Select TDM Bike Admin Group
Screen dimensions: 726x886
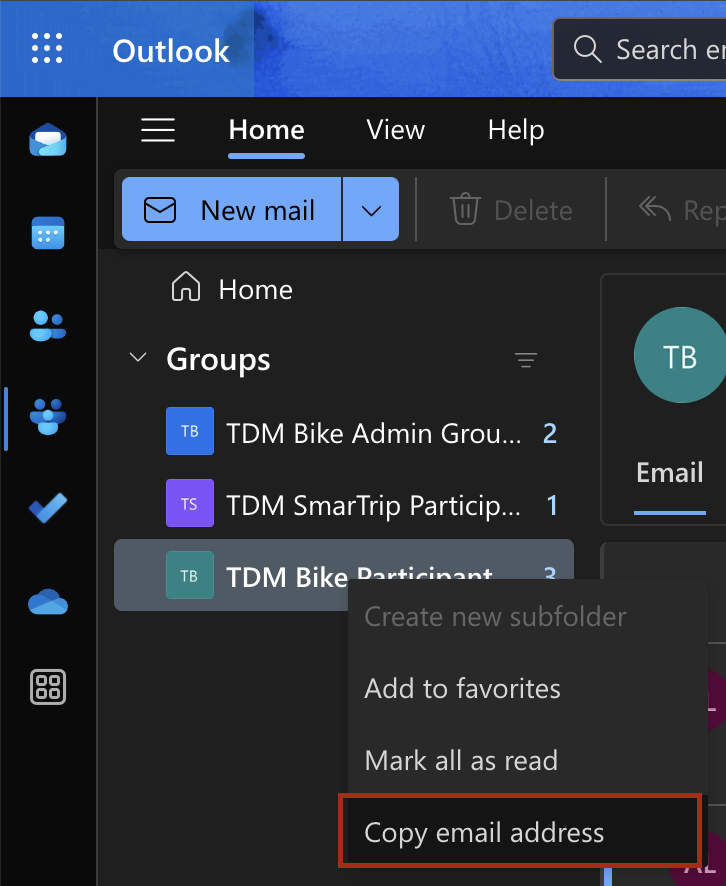(344, 432)
